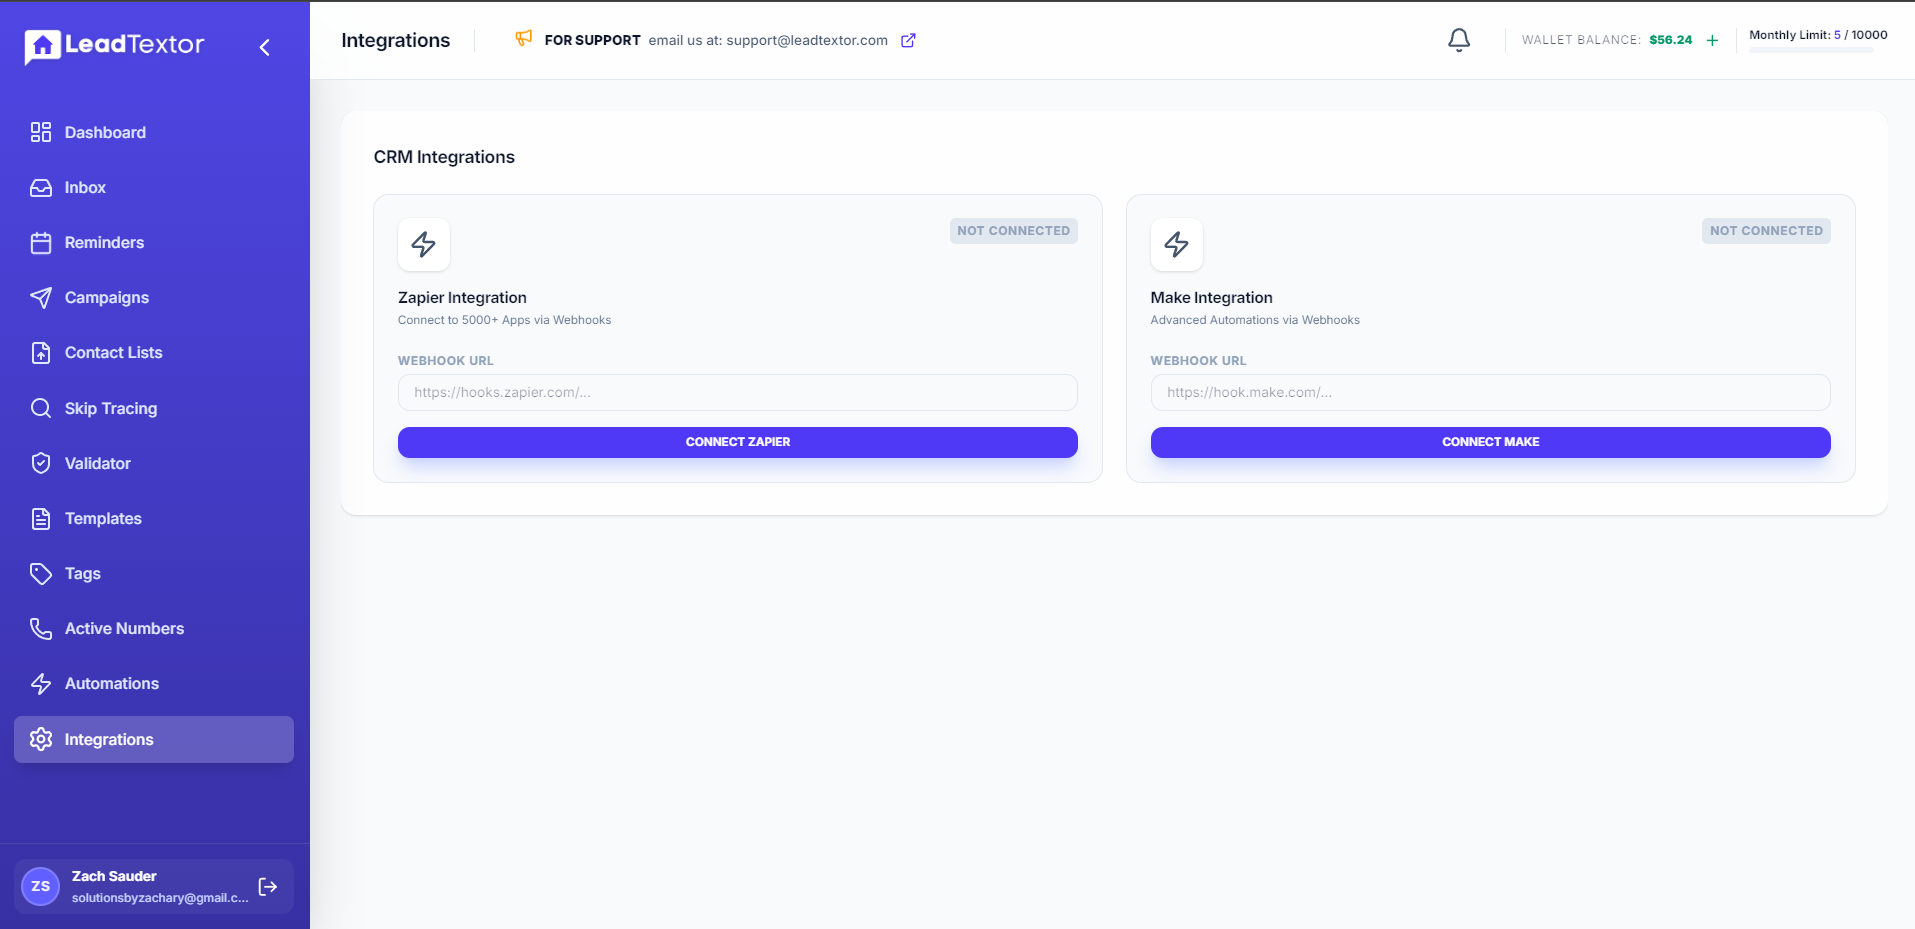Open Reminders page
The height and width of the screenshot is (929, 1915).
coord(154,242)
